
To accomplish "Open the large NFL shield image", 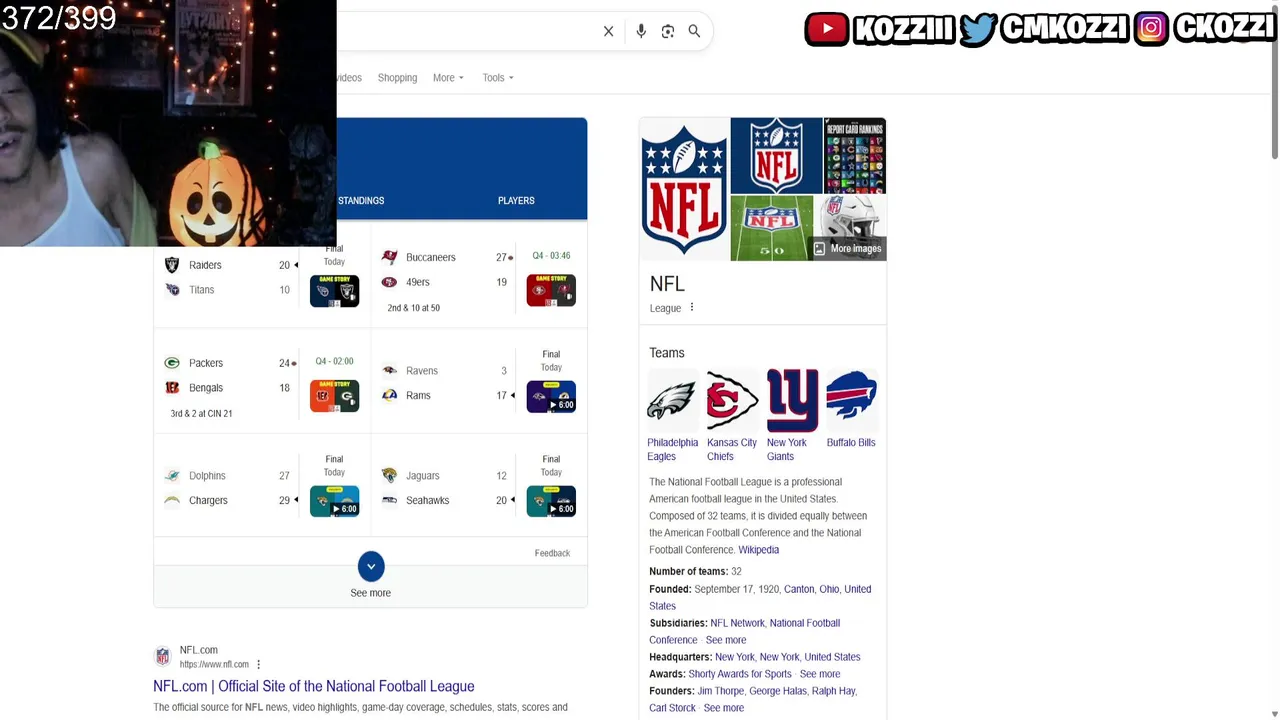I will coord(684,189).
